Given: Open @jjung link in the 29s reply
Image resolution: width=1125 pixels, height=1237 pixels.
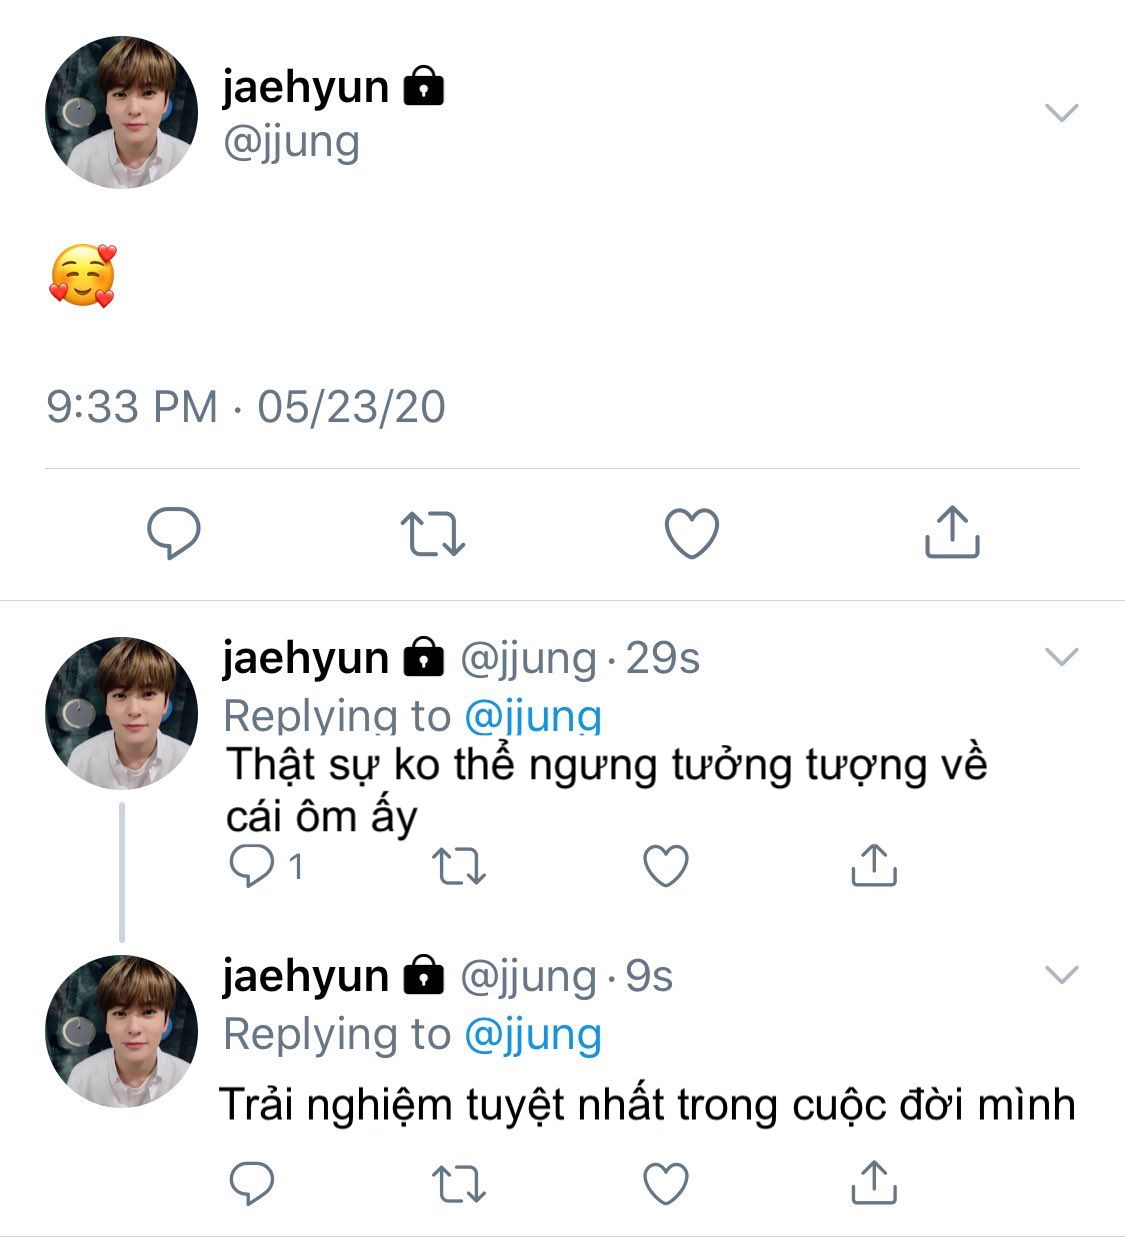Looking at the screenshot, I should click(533, 716).
